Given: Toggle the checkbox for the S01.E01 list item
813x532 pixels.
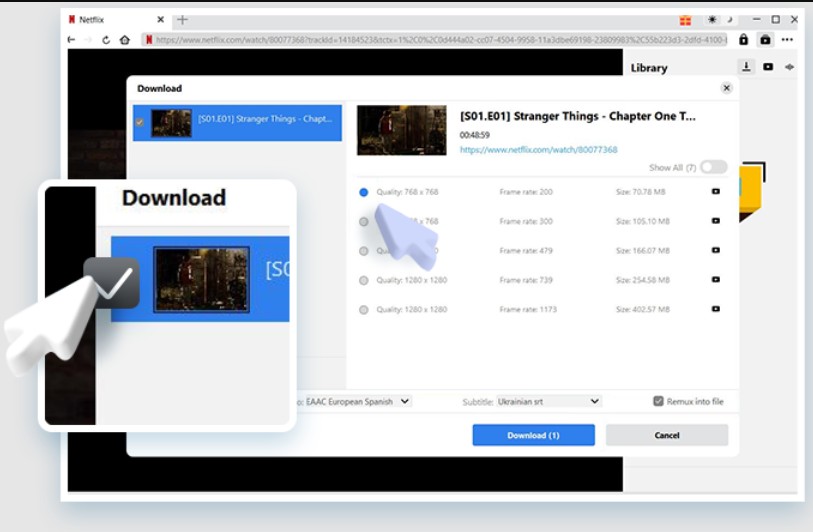Looking at the screenshot, I should [139, 122].
